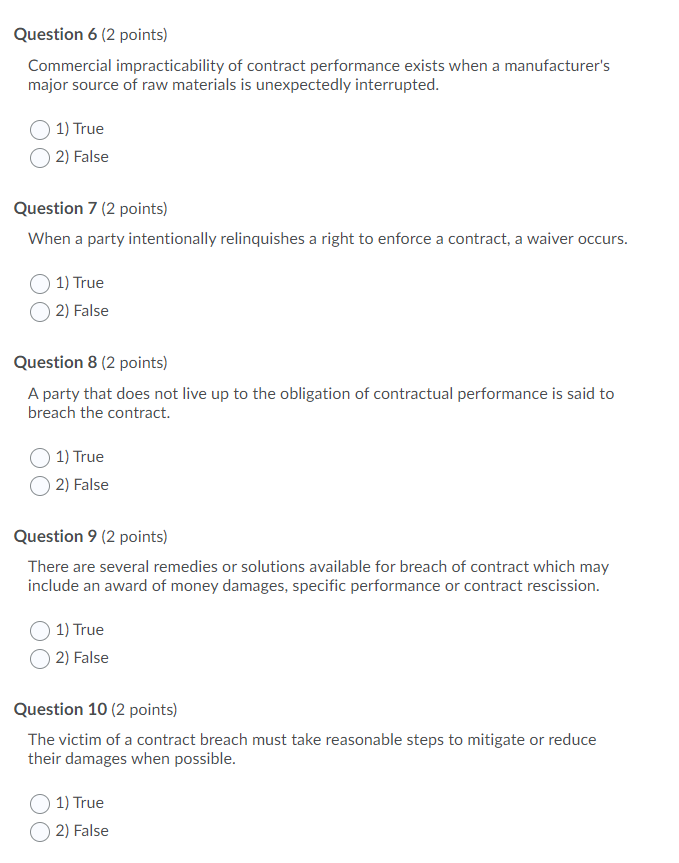Select False for Question 8

(x=40, y=485)
